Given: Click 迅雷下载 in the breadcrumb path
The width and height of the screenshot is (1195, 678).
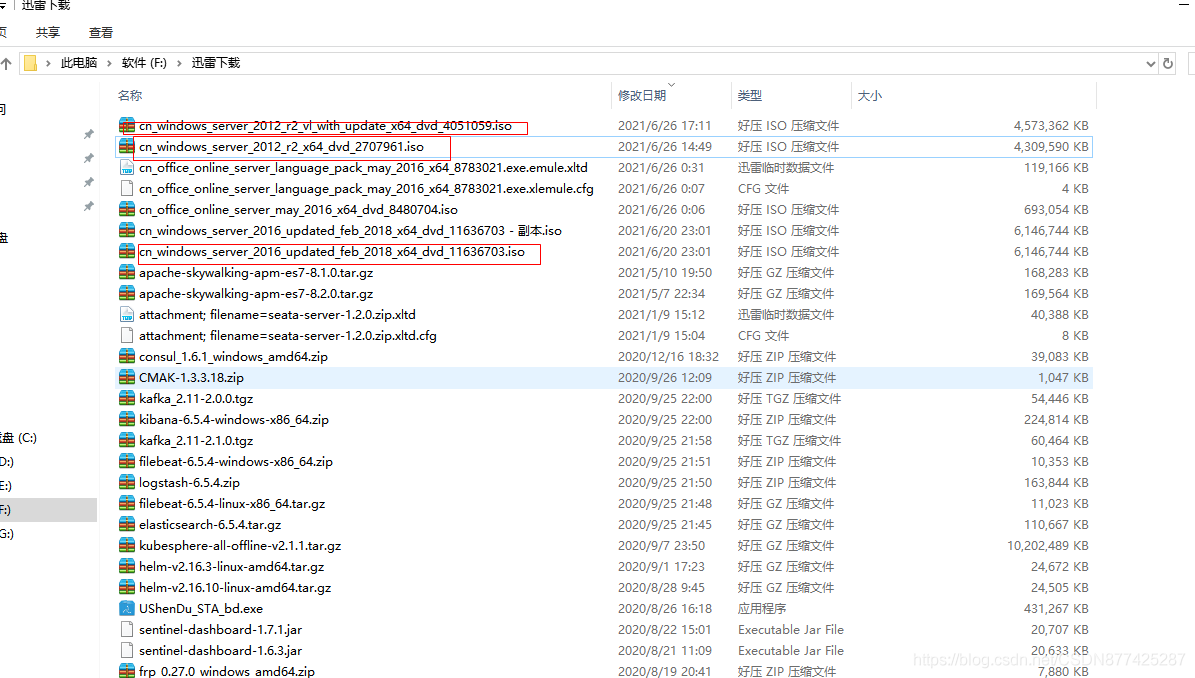Looking at the screenshot, I should tap(216, 63).
